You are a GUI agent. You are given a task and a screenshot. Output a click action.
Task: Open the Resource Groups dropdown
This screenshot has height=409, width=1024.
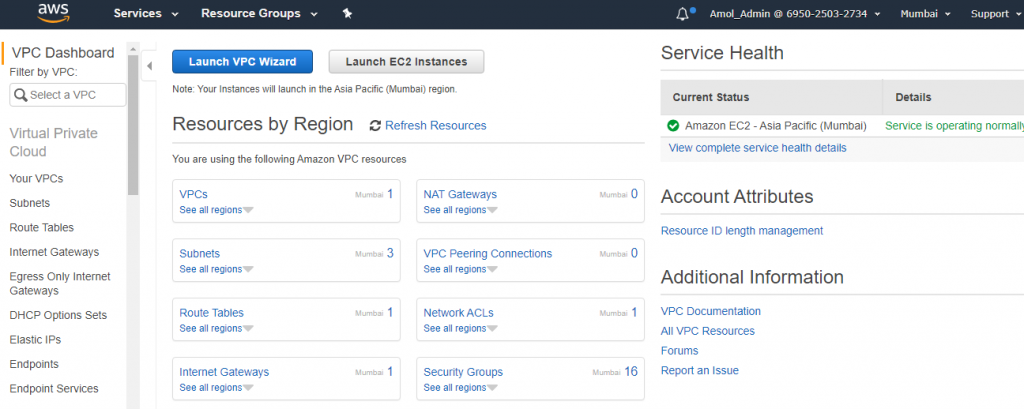click(x=259, y=14)
